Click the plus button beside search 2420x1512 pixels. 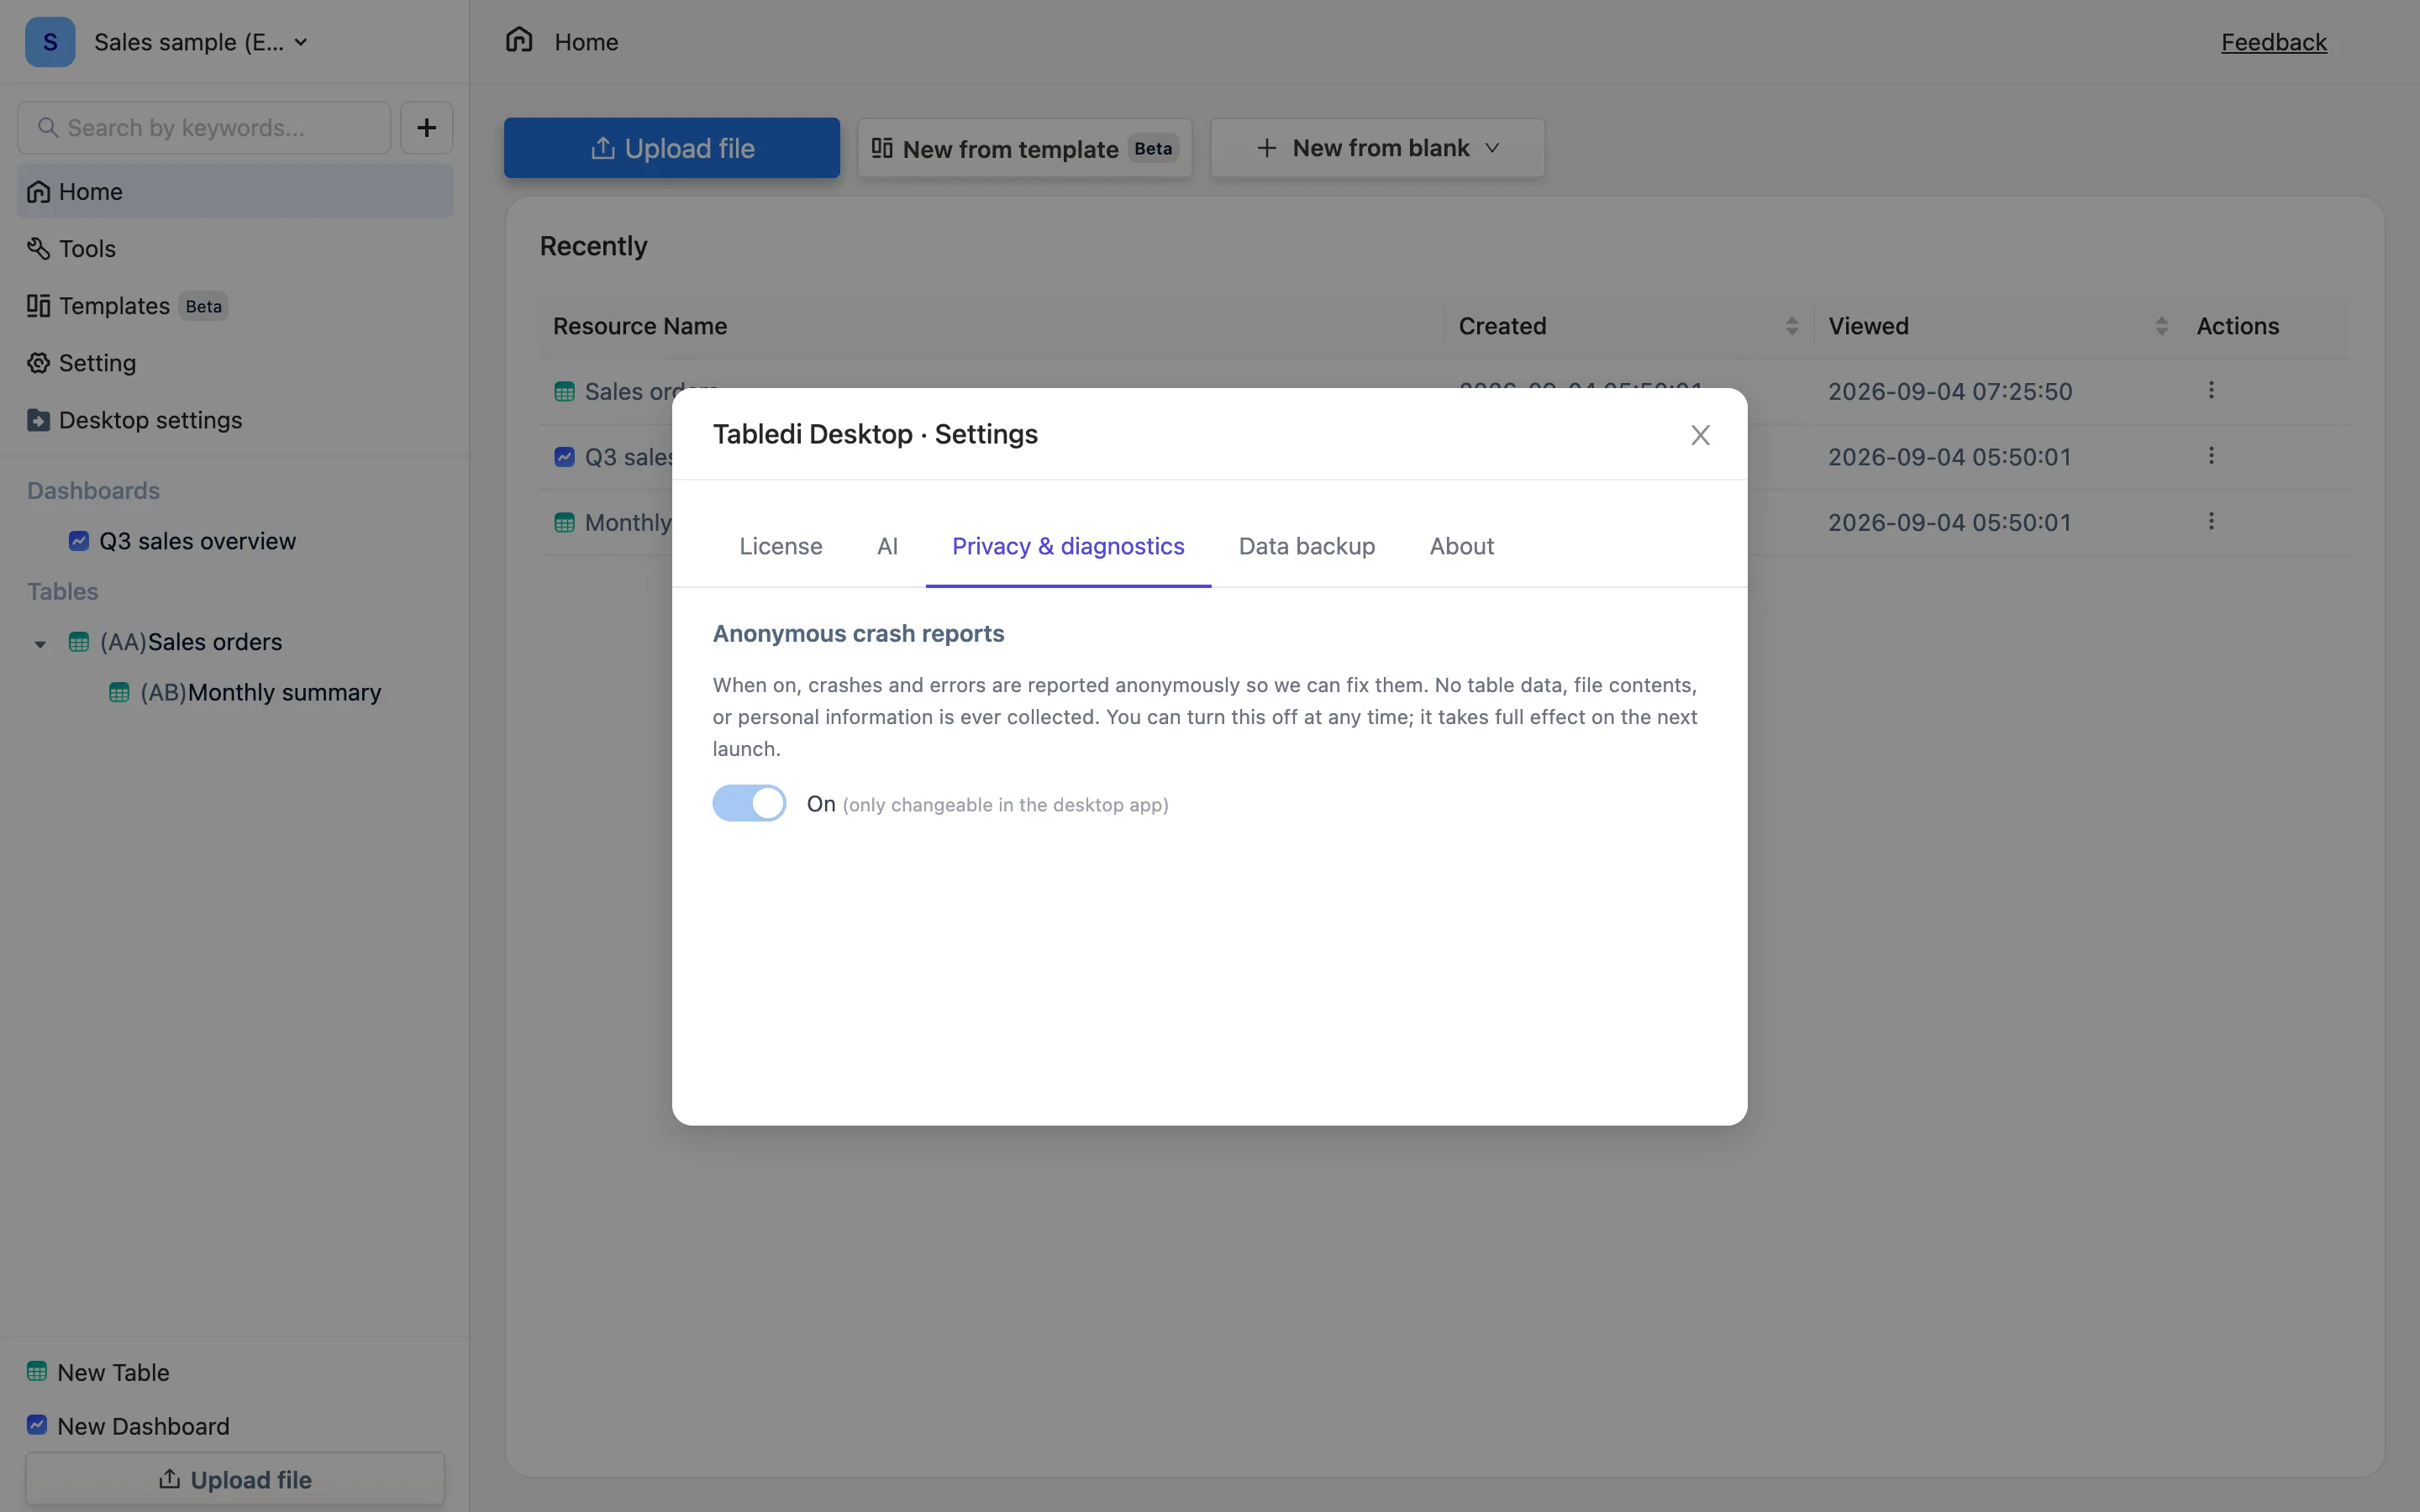click(427, 128)
